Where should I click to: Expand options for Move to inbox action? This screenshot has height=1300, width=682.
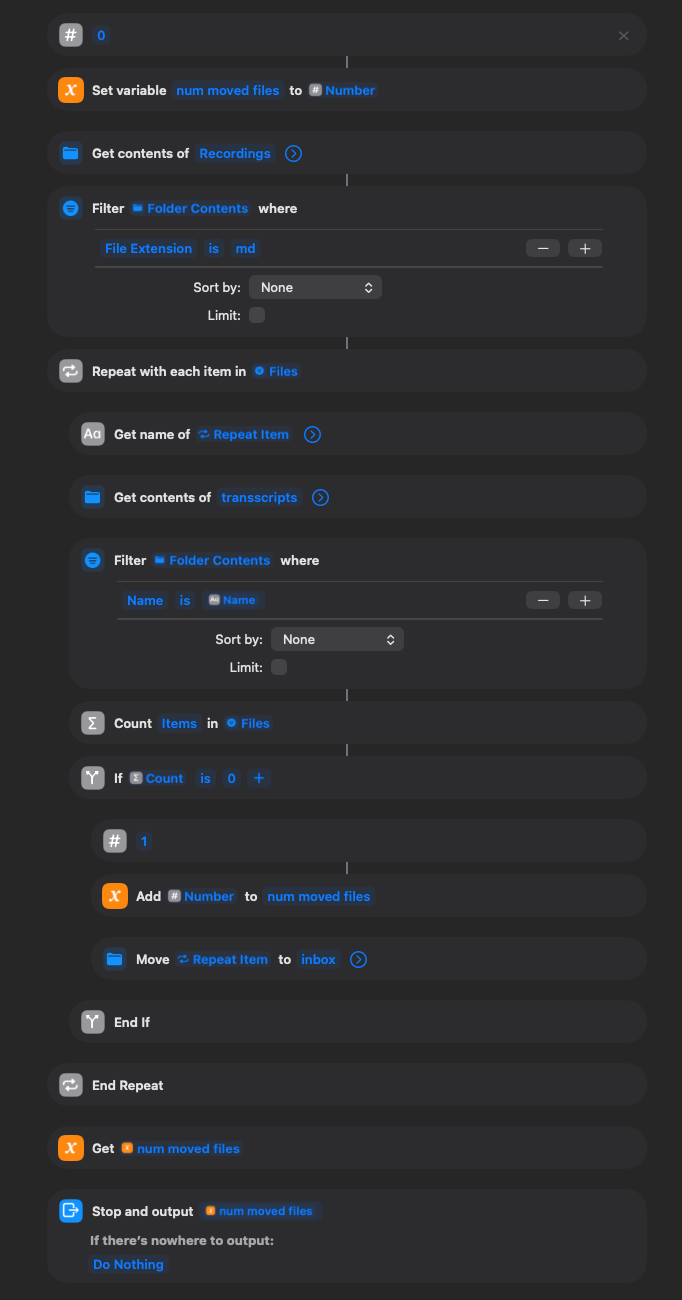tap(358, 959)
